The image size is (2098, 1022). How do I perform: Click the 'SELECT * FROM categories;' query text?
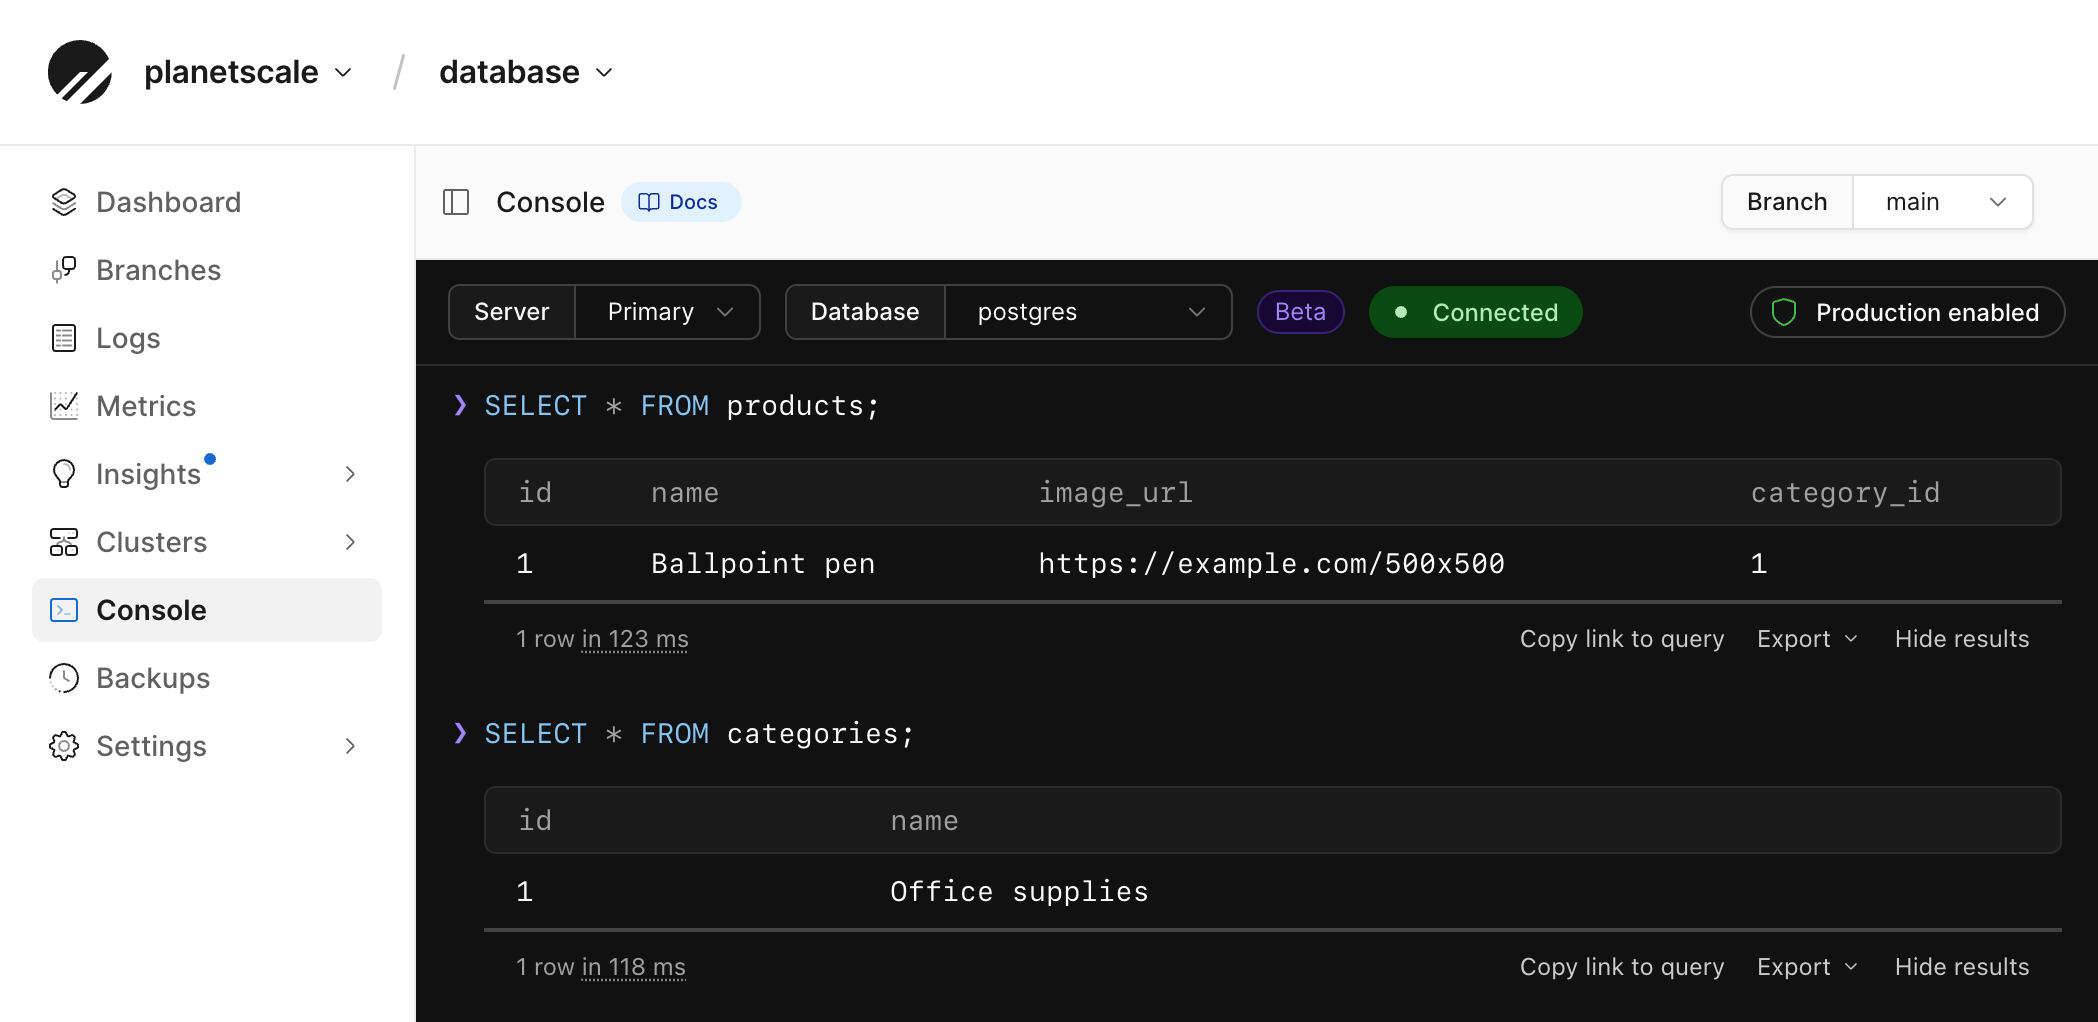click(x=699, y=734)
